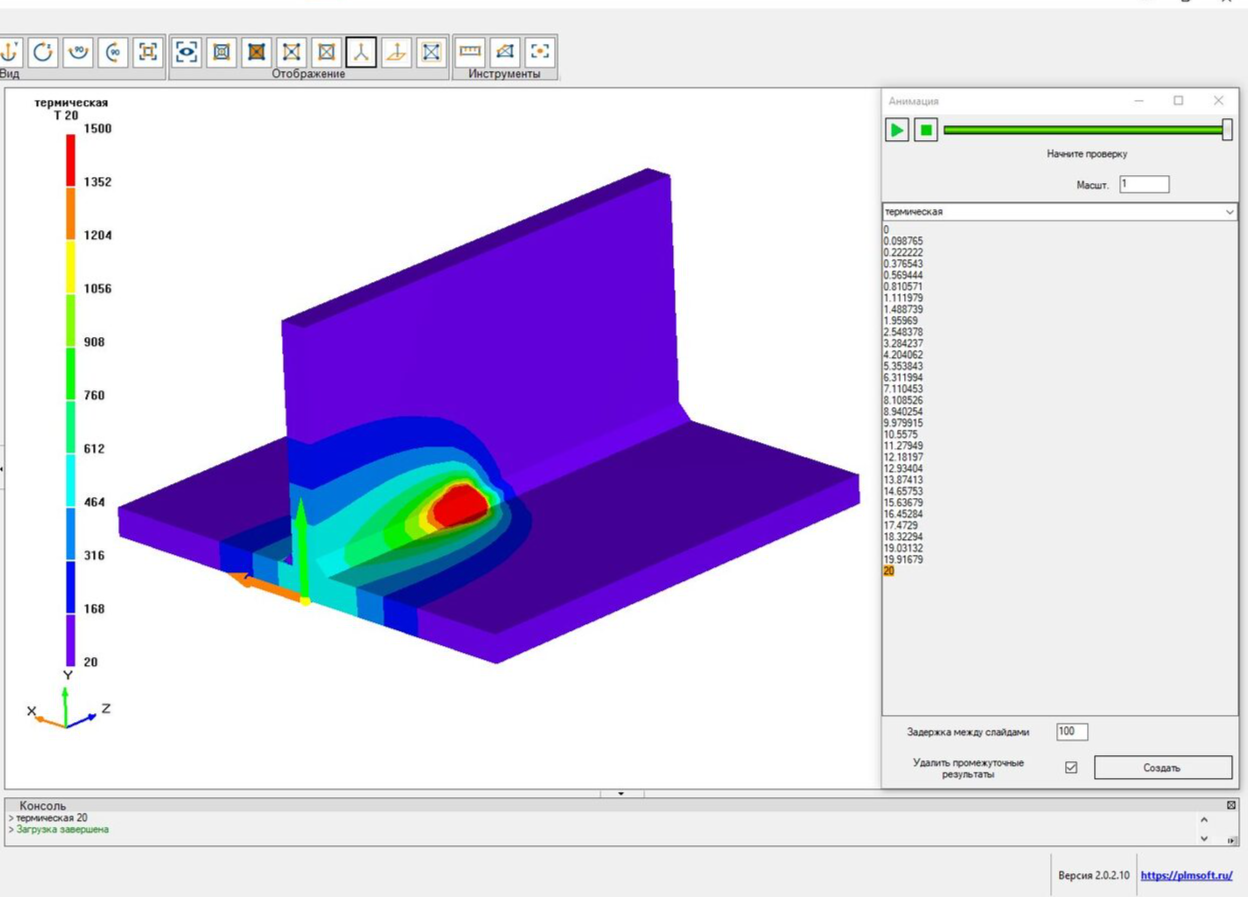Click the 90-degree rotate icon with bottom arc
This screenshot has height=897, width=1248.
coord(78,52)
